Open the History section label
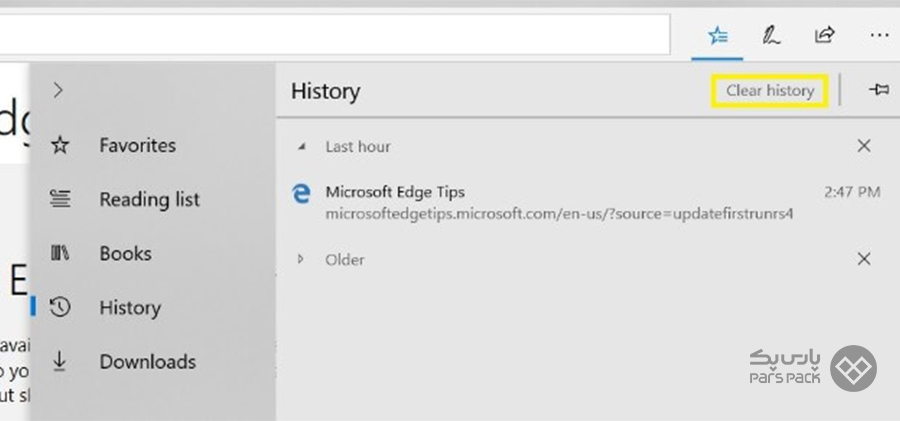This screenshot has width=900, height=421. click(130, 308)
